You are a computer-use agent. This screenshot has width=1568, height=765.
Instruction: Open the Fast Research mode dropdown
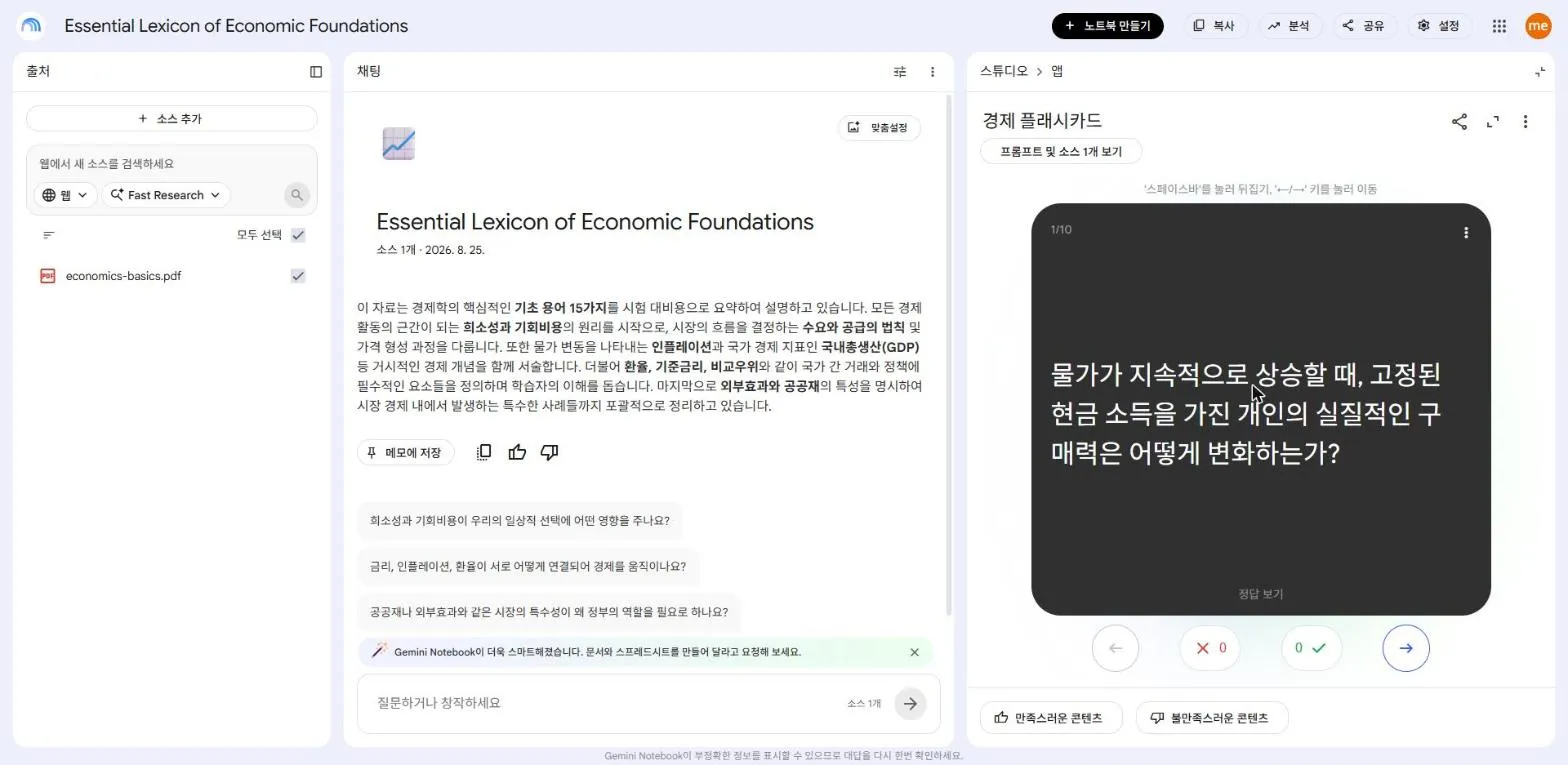pos(166,195)
